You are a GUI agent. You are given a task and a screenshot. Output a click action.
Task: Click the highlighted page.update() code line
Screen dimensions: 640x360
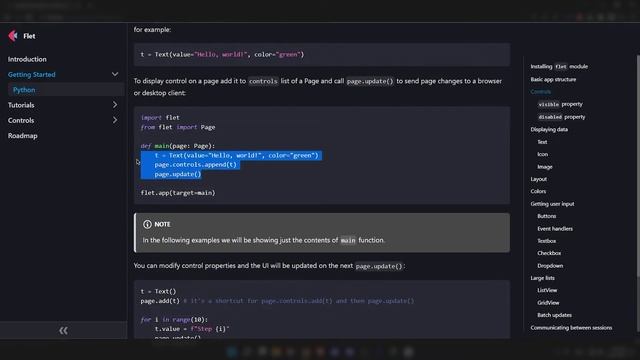tap(178, 174)
